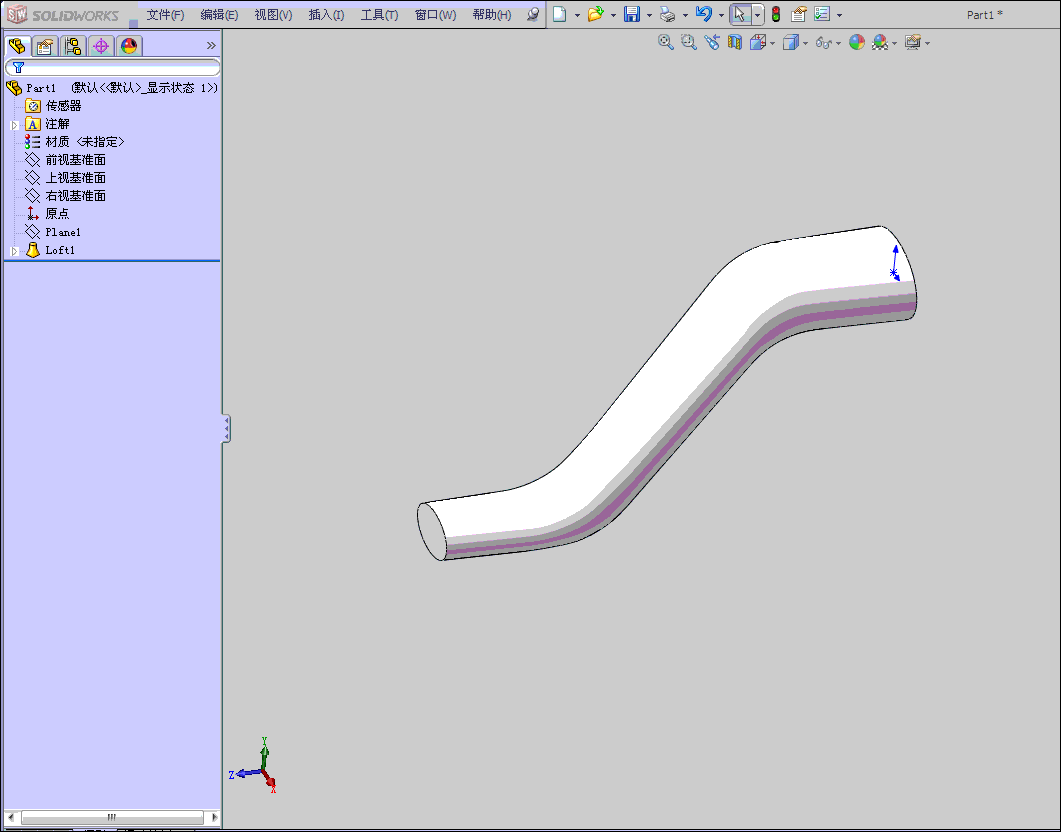This screenshot has width=1061, height=832.
Task: Click the Previous View icon
Action: click(712, 43)
